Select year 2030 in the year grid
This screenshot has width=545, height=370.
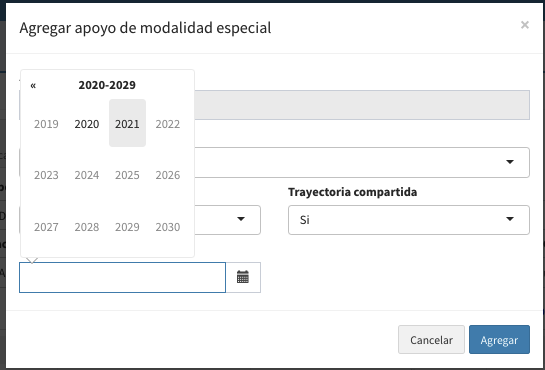click(x=168, y=227)
